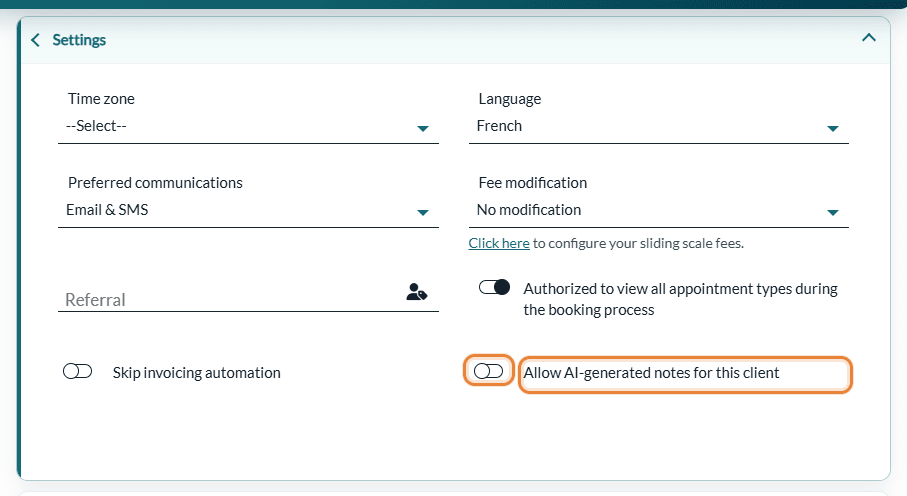Open the Fee modification dropdown
The width and height of the screenshot is (907, 496).
[658, 210]
